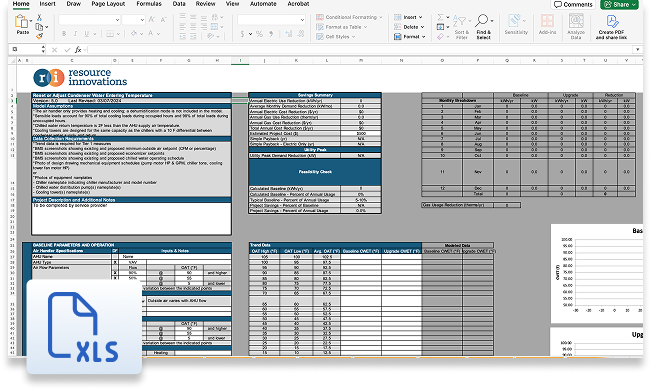Click the Paste clipboard icon

click(x=21, y=21)
